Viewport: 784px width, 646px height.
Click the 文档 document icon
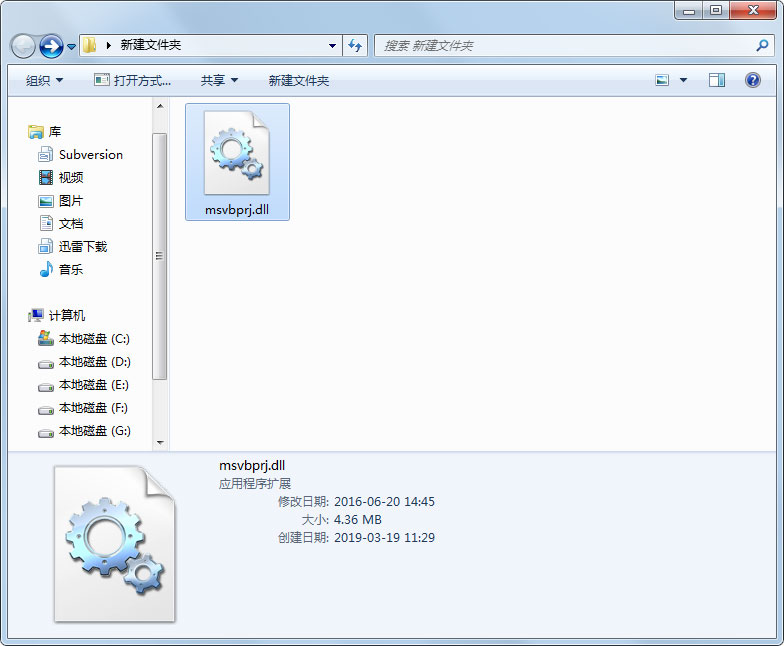46,223
